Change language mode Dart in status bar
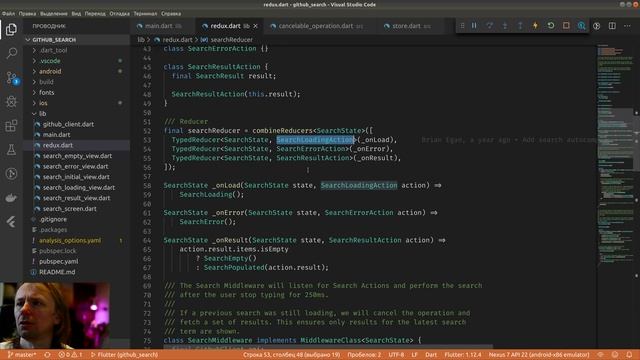The image size is (640, 360). pyautogui.click(x=431, y=355)
